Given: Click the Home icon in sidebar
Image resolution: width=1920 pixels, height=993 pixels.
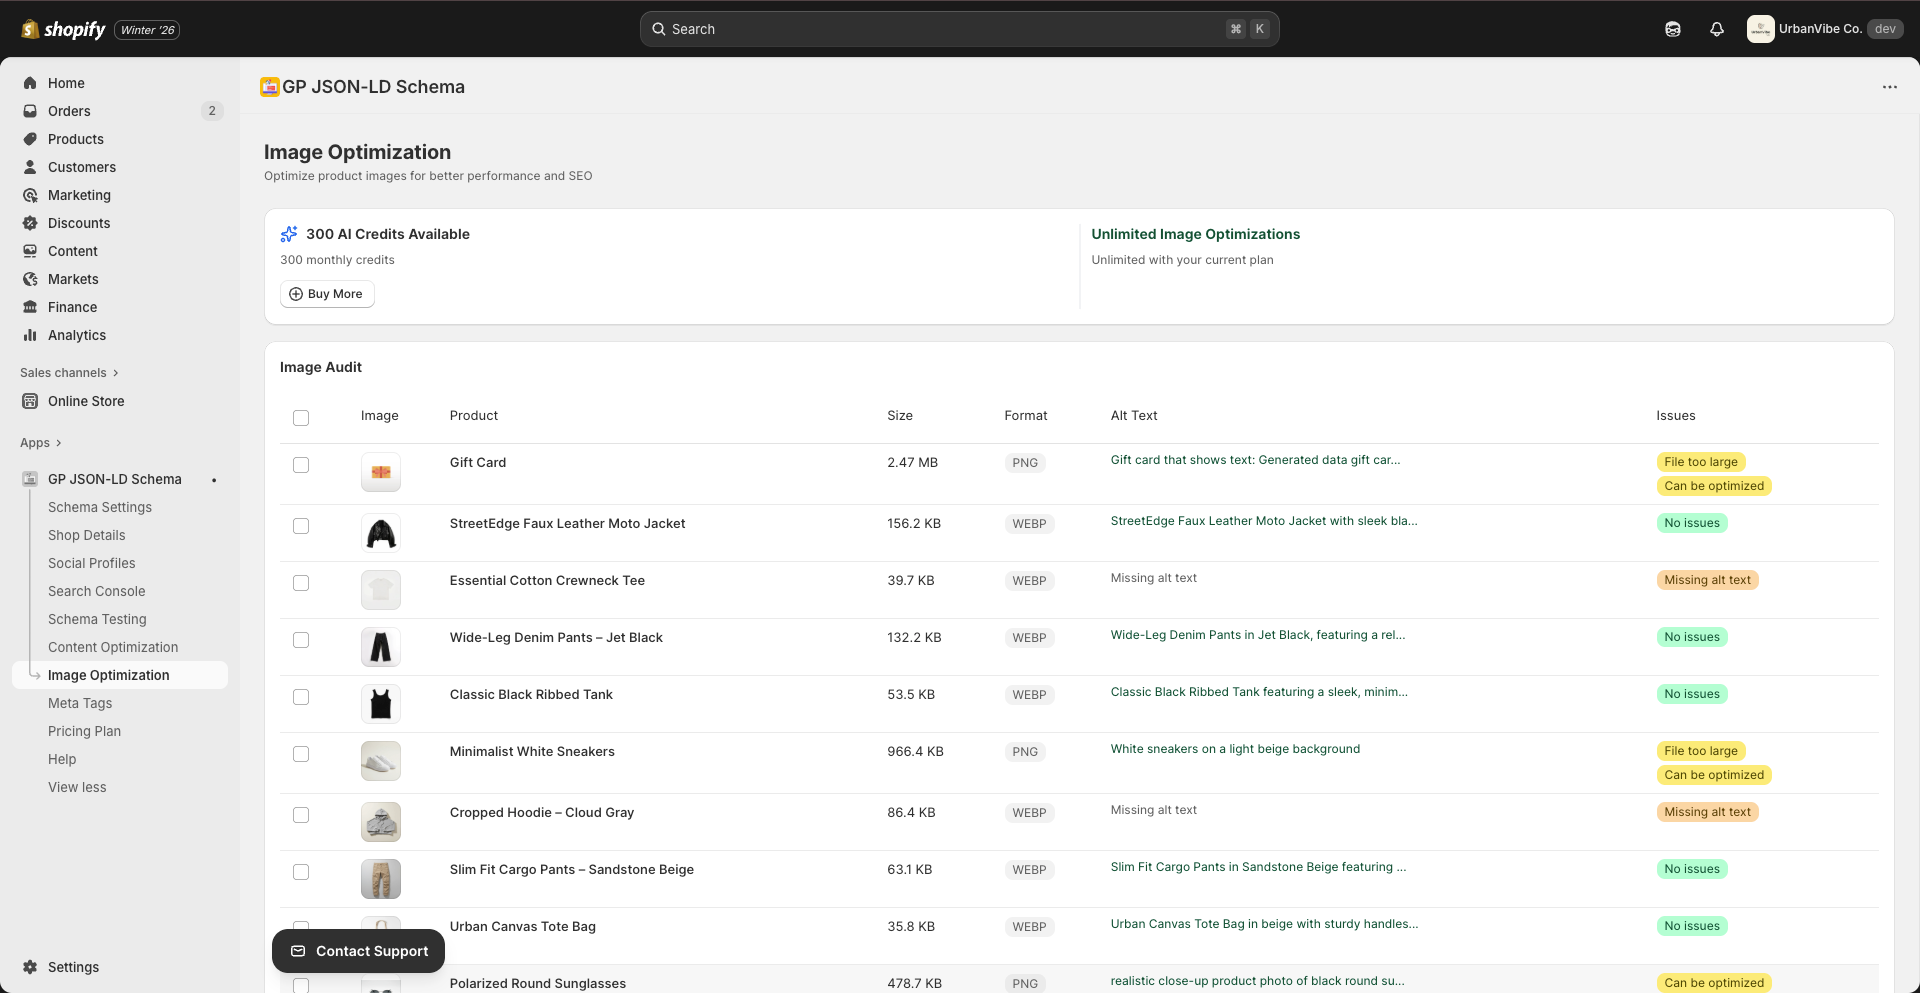Looking at the screenshot, I should click(x=30, y=83).
